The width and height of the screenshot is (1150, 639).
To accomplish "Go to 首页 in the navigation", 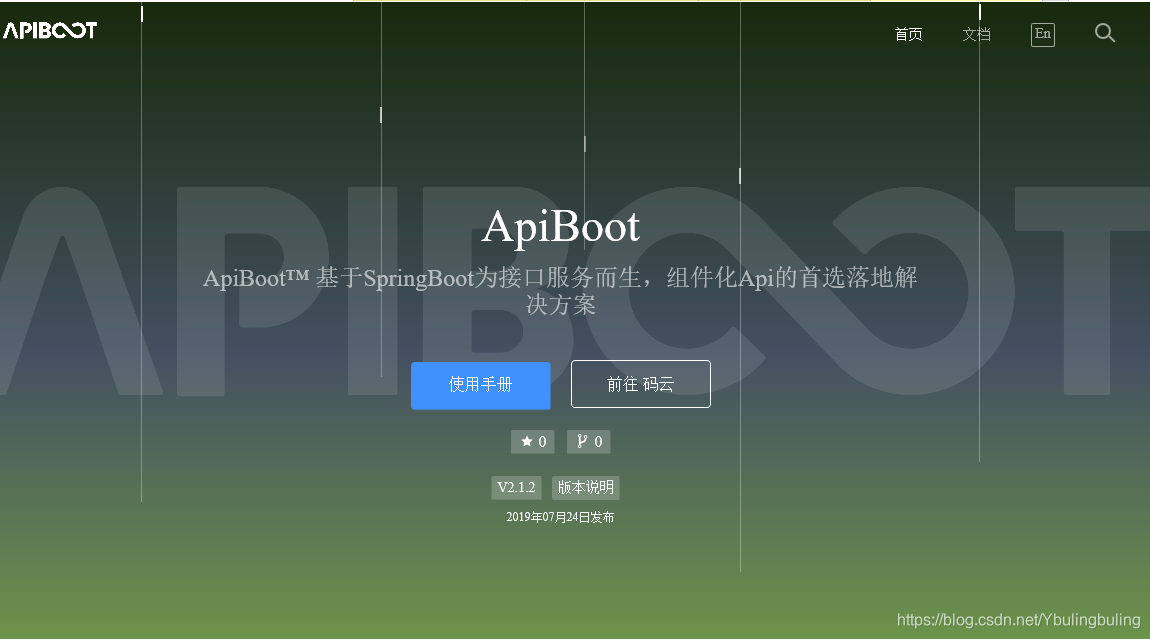I will tap(908, 34).
